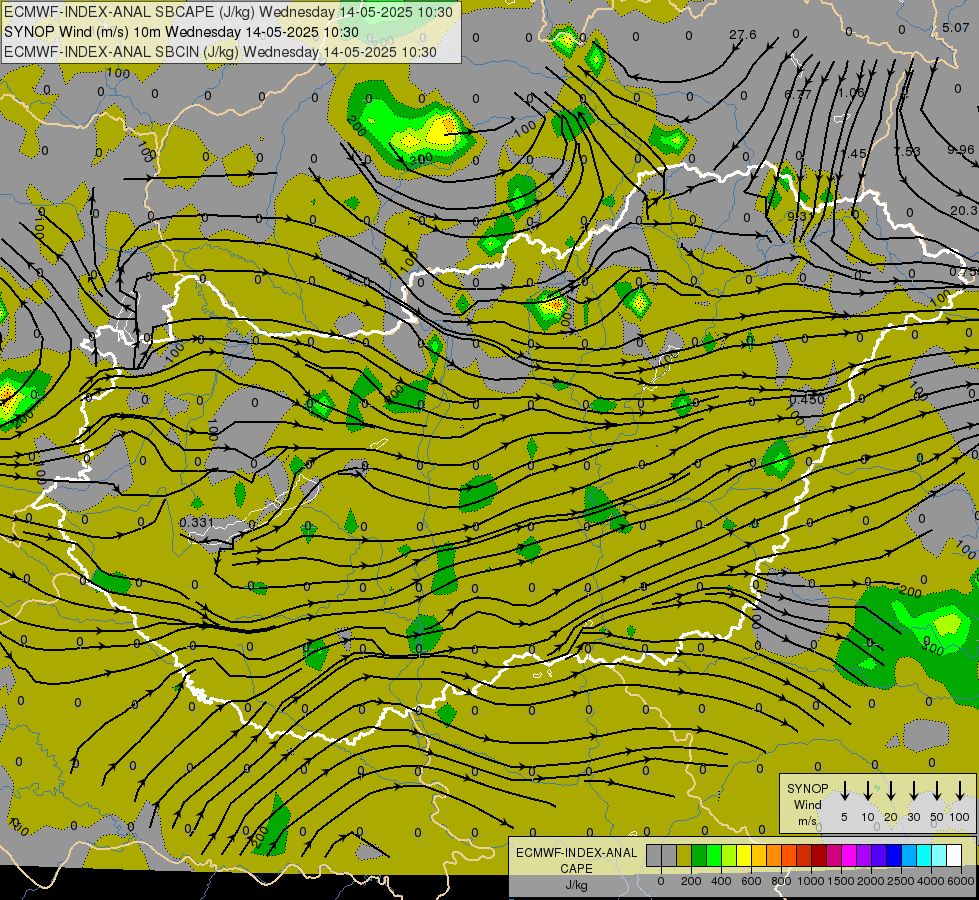Click the wind legend speed label 100
The height and width of the screenshot is (900, 979).
click(960, 817)
